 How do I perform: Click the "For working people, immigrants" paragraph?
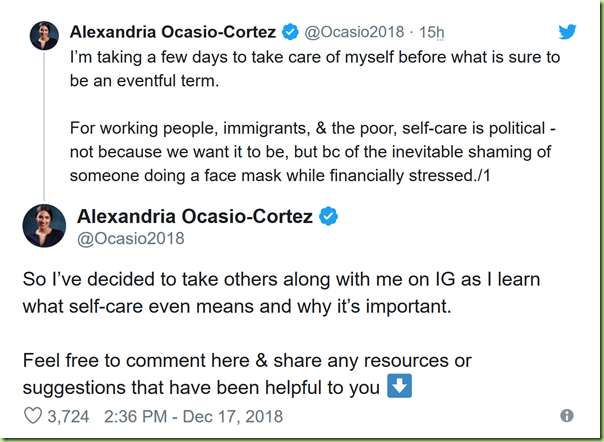[312, 152]
